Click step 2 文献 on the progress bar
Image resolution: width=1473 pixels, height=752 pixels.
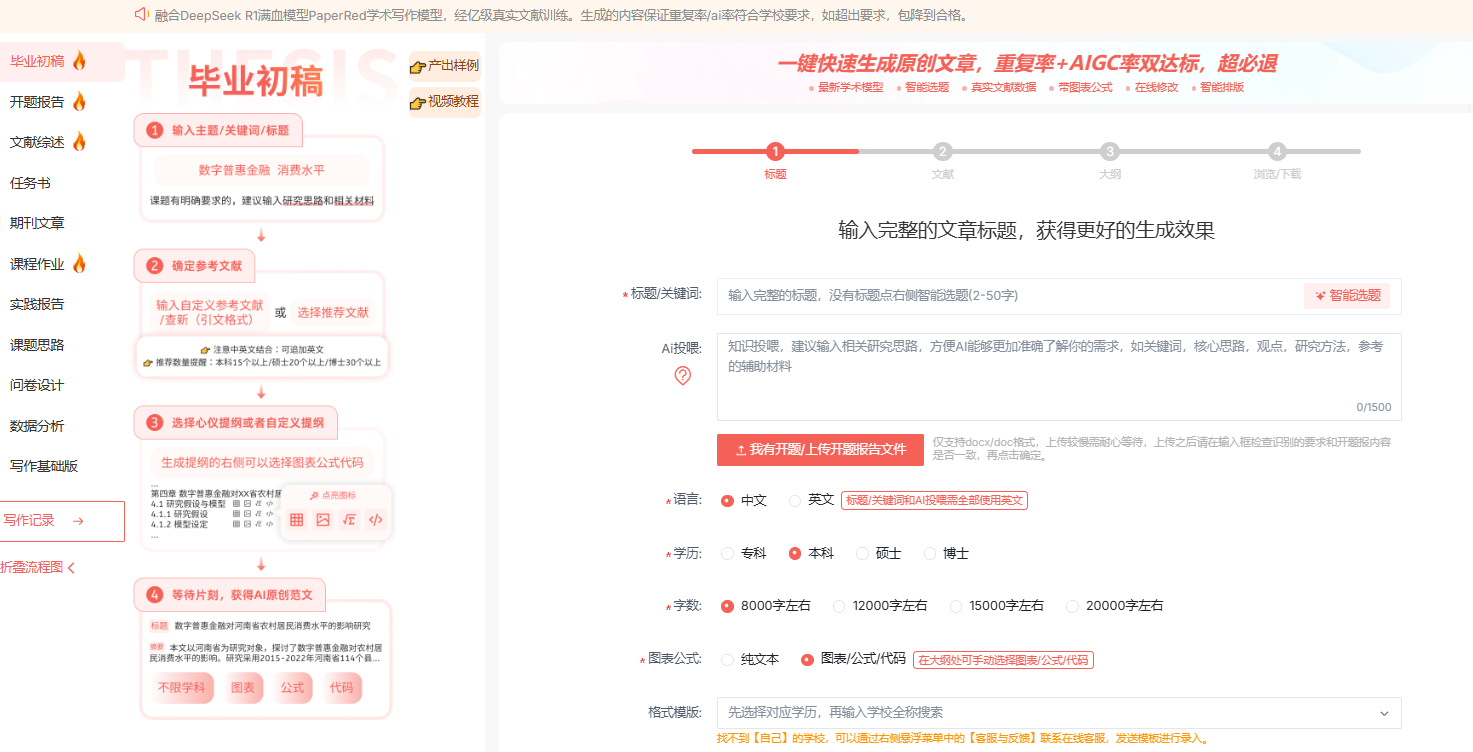pos(942,152)
